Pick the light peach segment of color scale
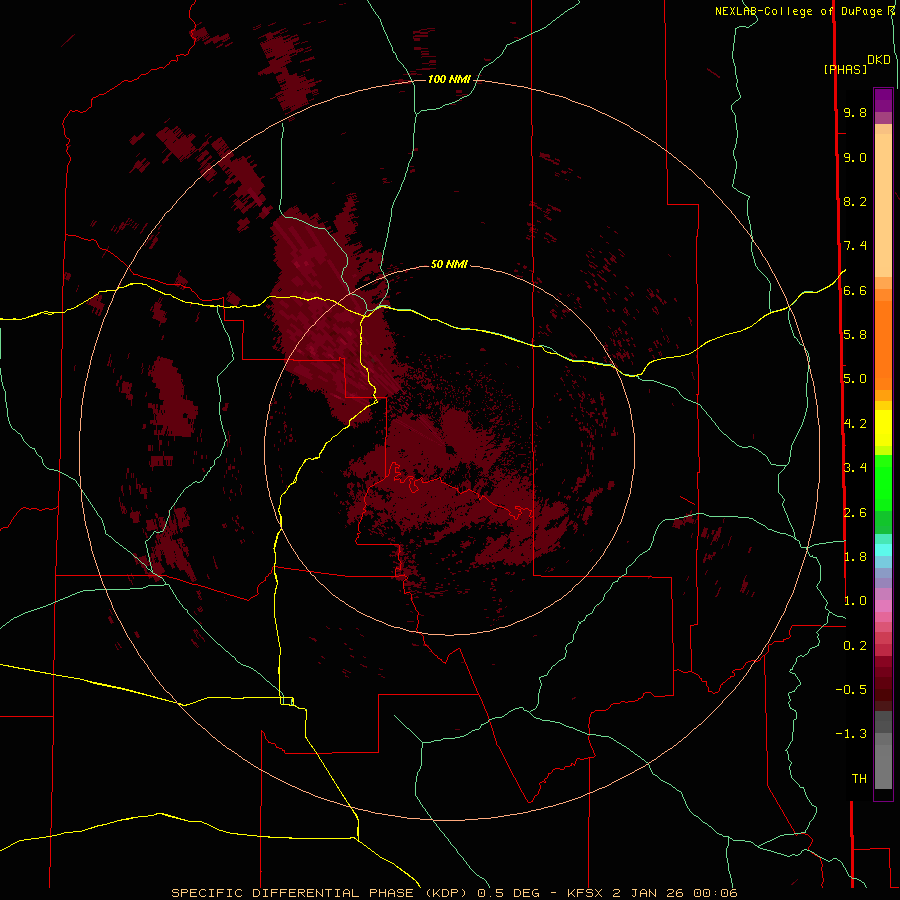The width and height of the screenshot is (900, 900). tap(883, 205)
